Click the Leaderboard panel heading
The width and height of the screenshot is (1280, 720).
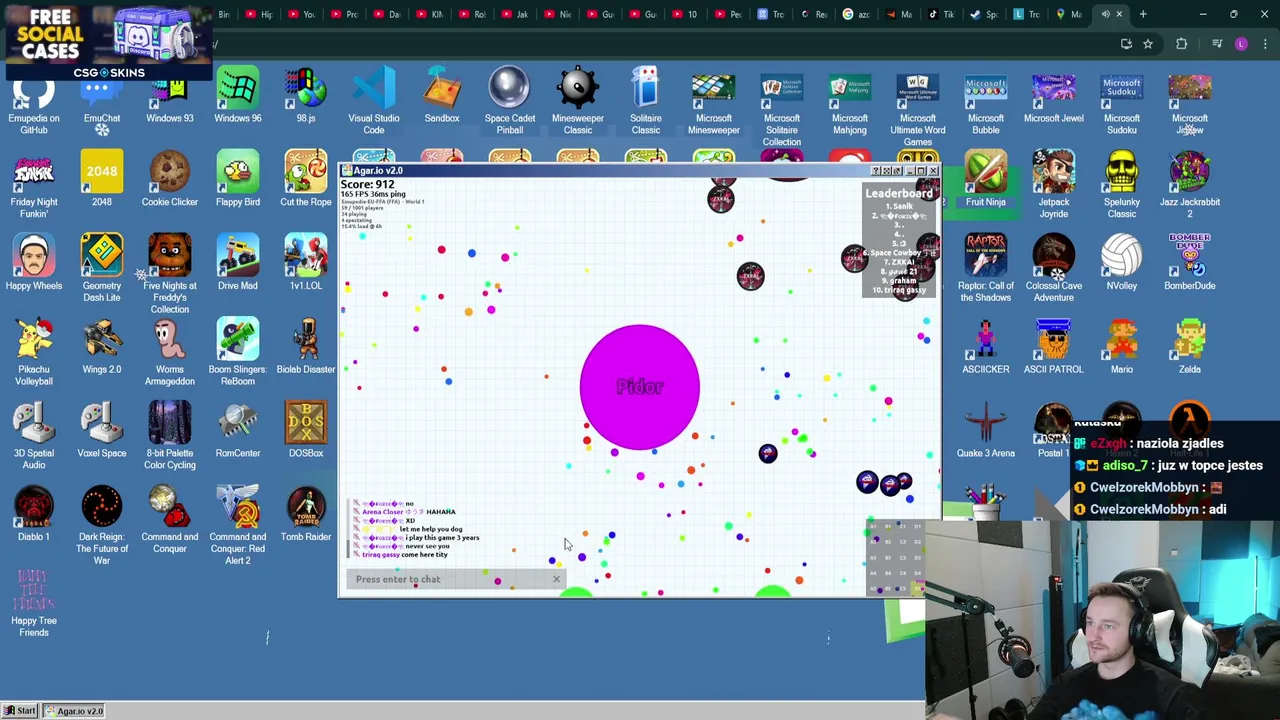[x=899, y=193]
